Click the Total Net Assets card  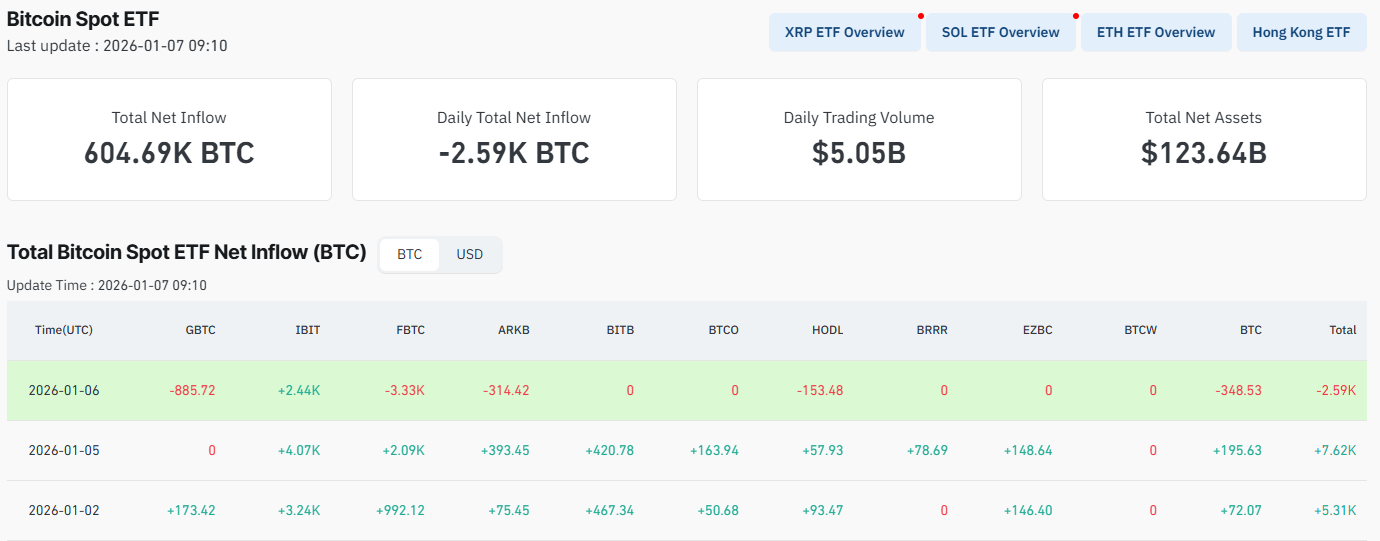[1204, 139]
